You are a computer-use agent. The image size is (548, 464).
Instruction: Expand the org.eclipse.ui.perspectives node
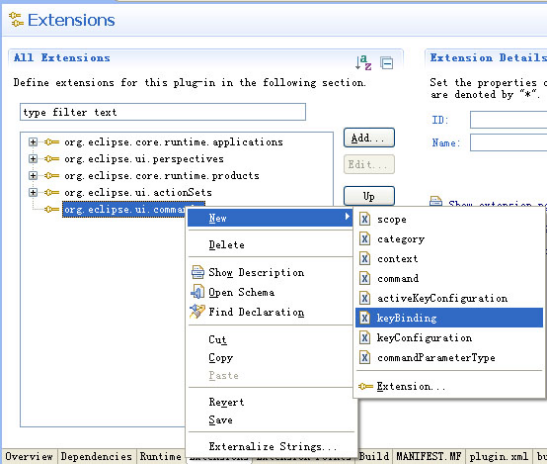[33, 159]
